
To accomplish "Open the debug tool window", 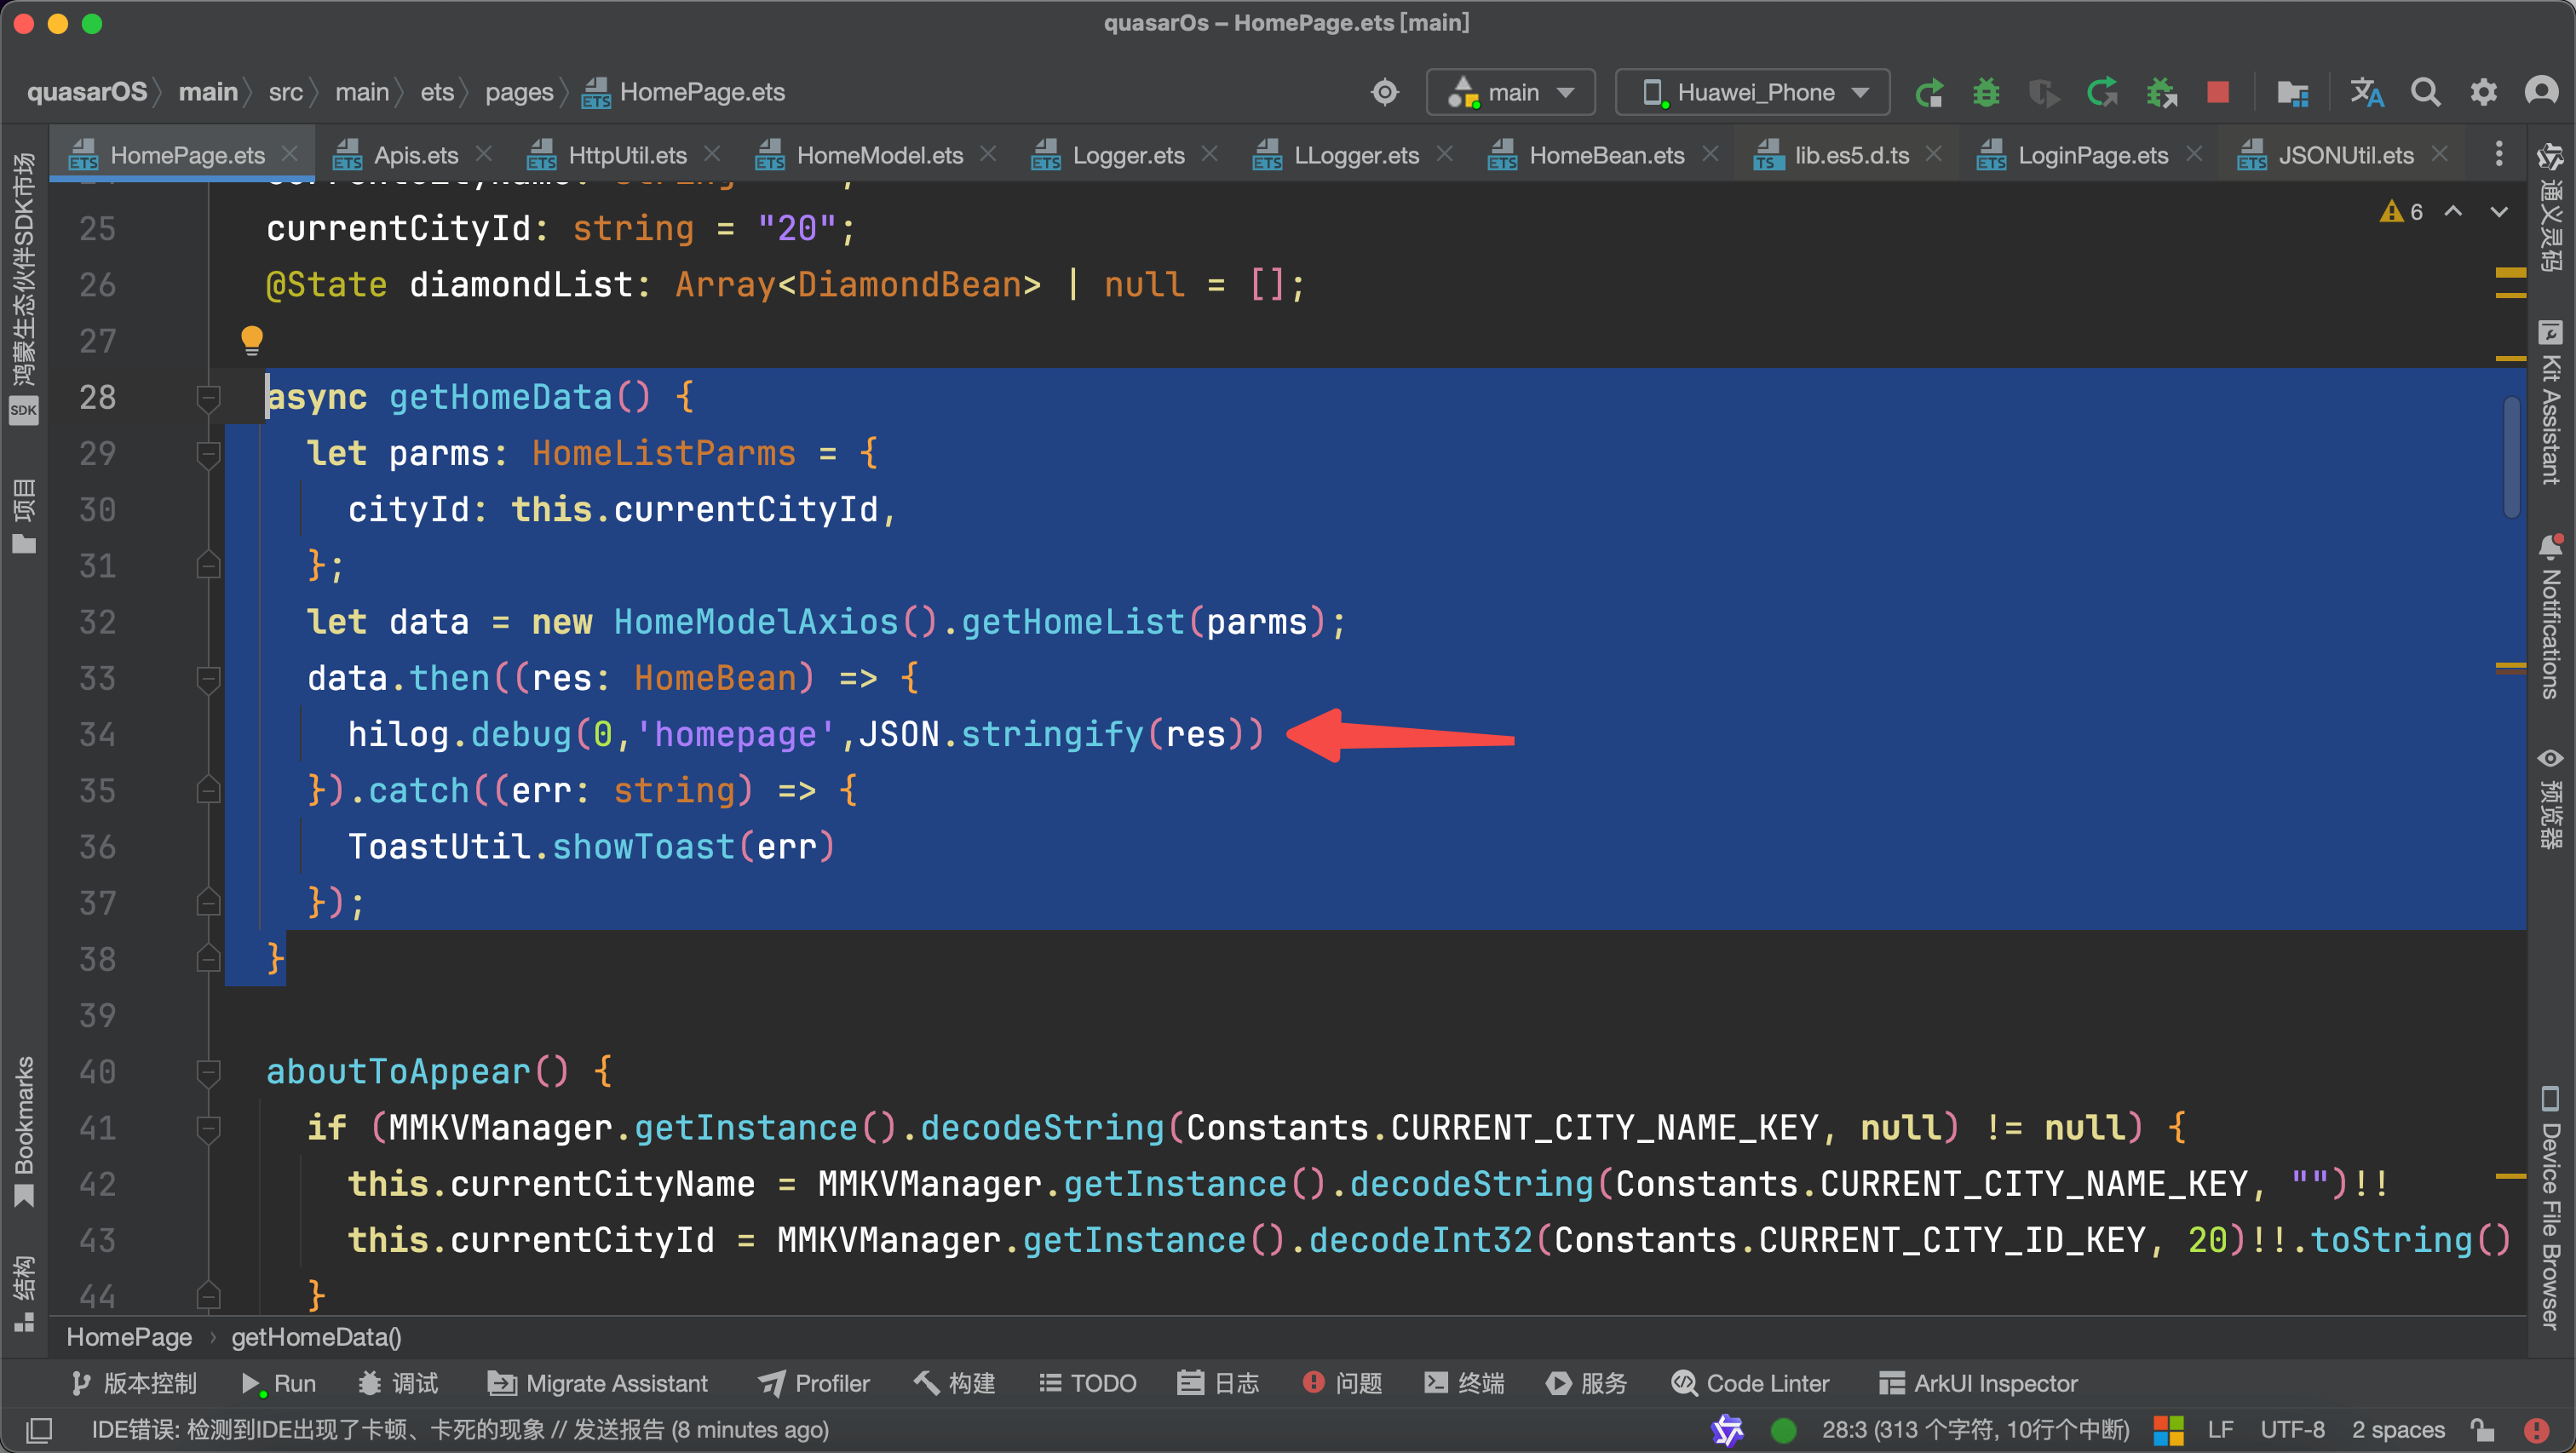I will coord(398,1383).
